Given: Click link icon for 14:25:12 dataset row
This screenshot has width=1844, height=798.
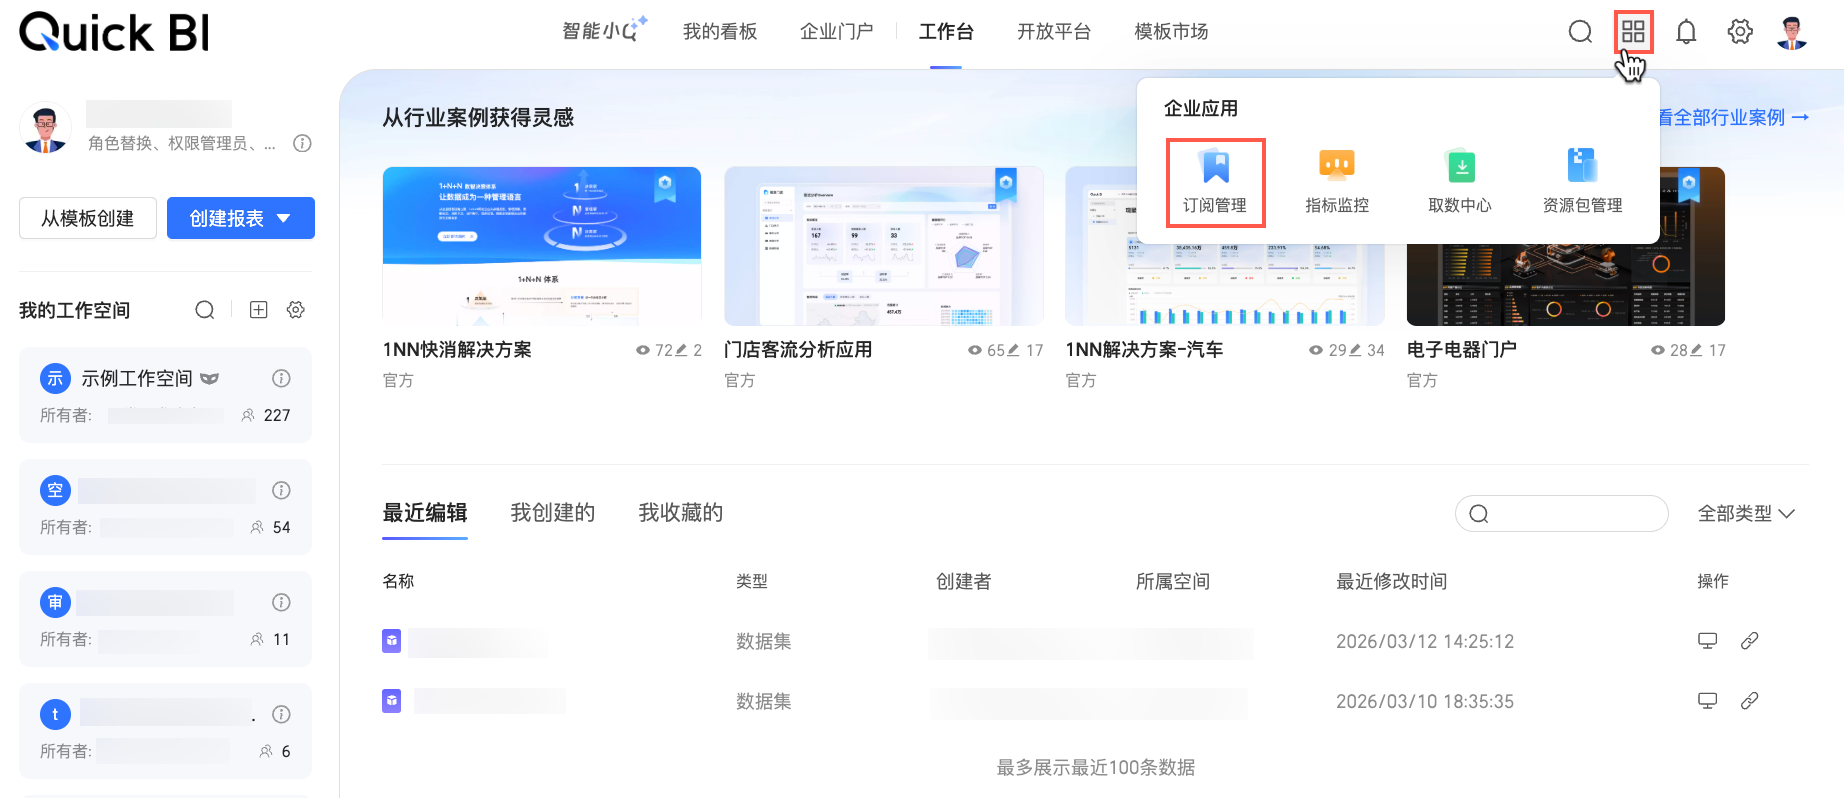Looking at the screenshot, I should [1749, 641].
